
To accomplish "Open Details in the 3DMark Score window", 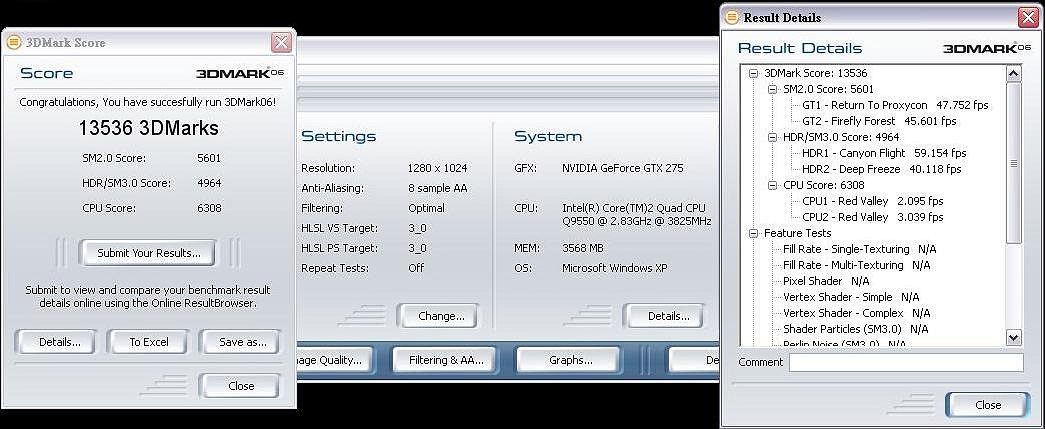I will point(55,342).
